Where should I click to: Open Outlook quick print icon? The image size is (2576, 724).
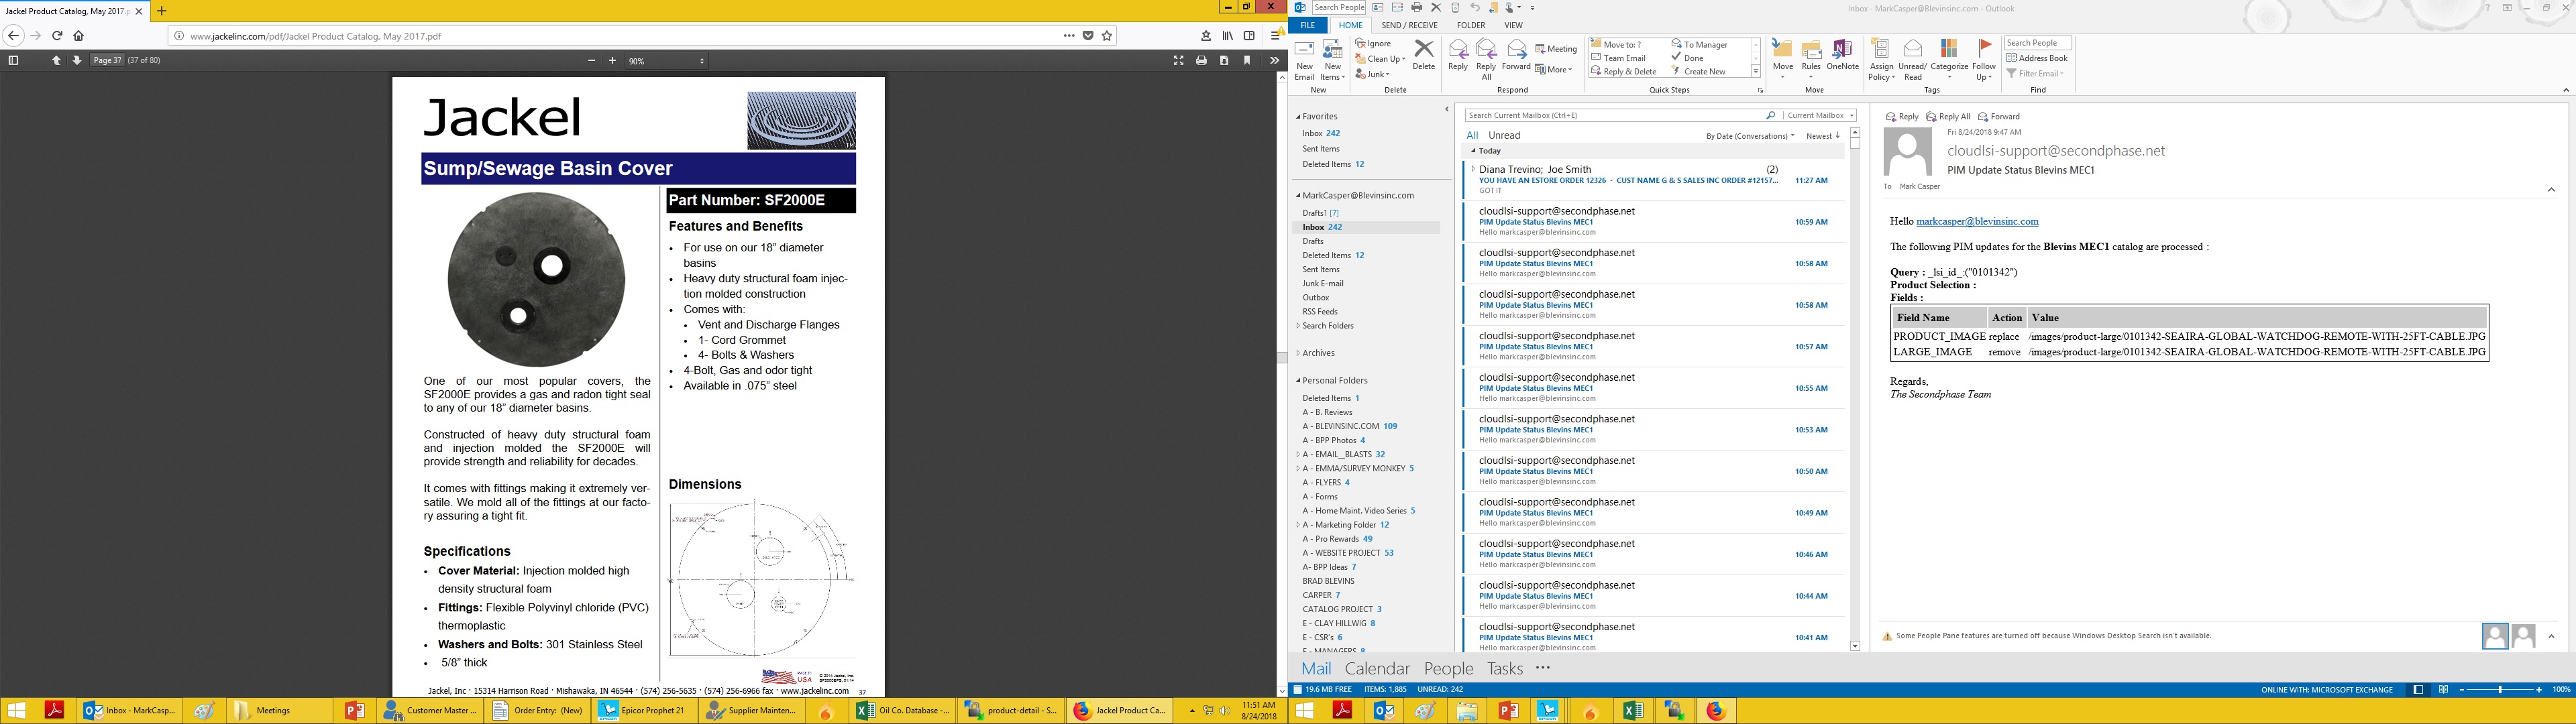coord(1416,7)
